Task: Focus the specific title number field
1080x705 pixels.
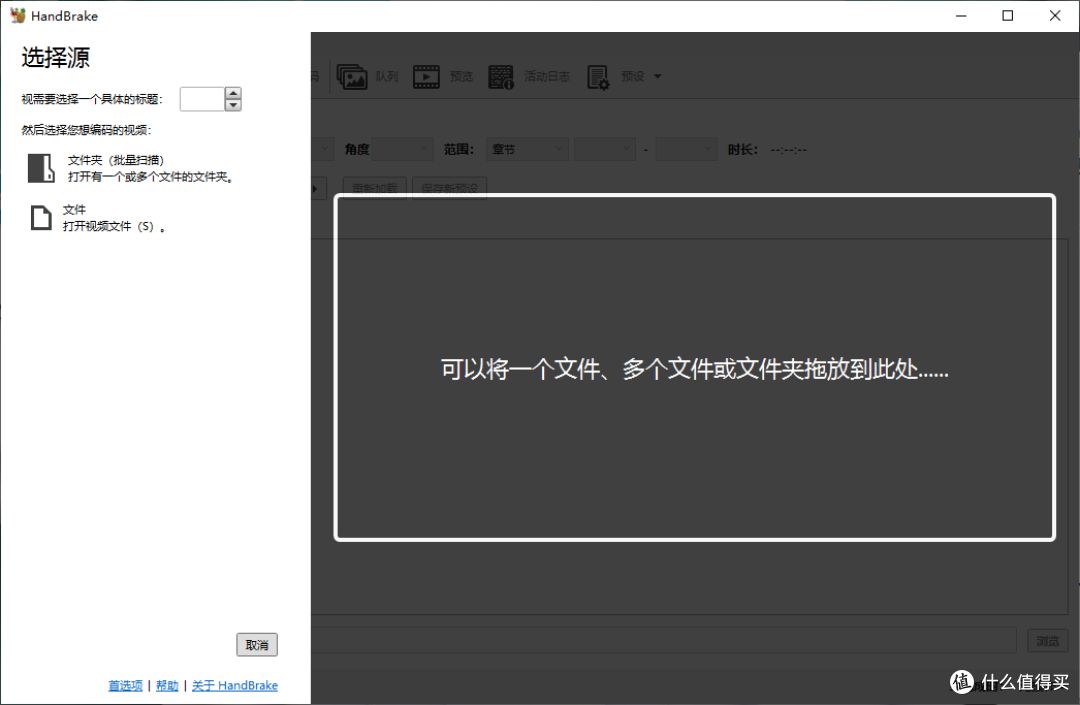Action: pos(202,99)
